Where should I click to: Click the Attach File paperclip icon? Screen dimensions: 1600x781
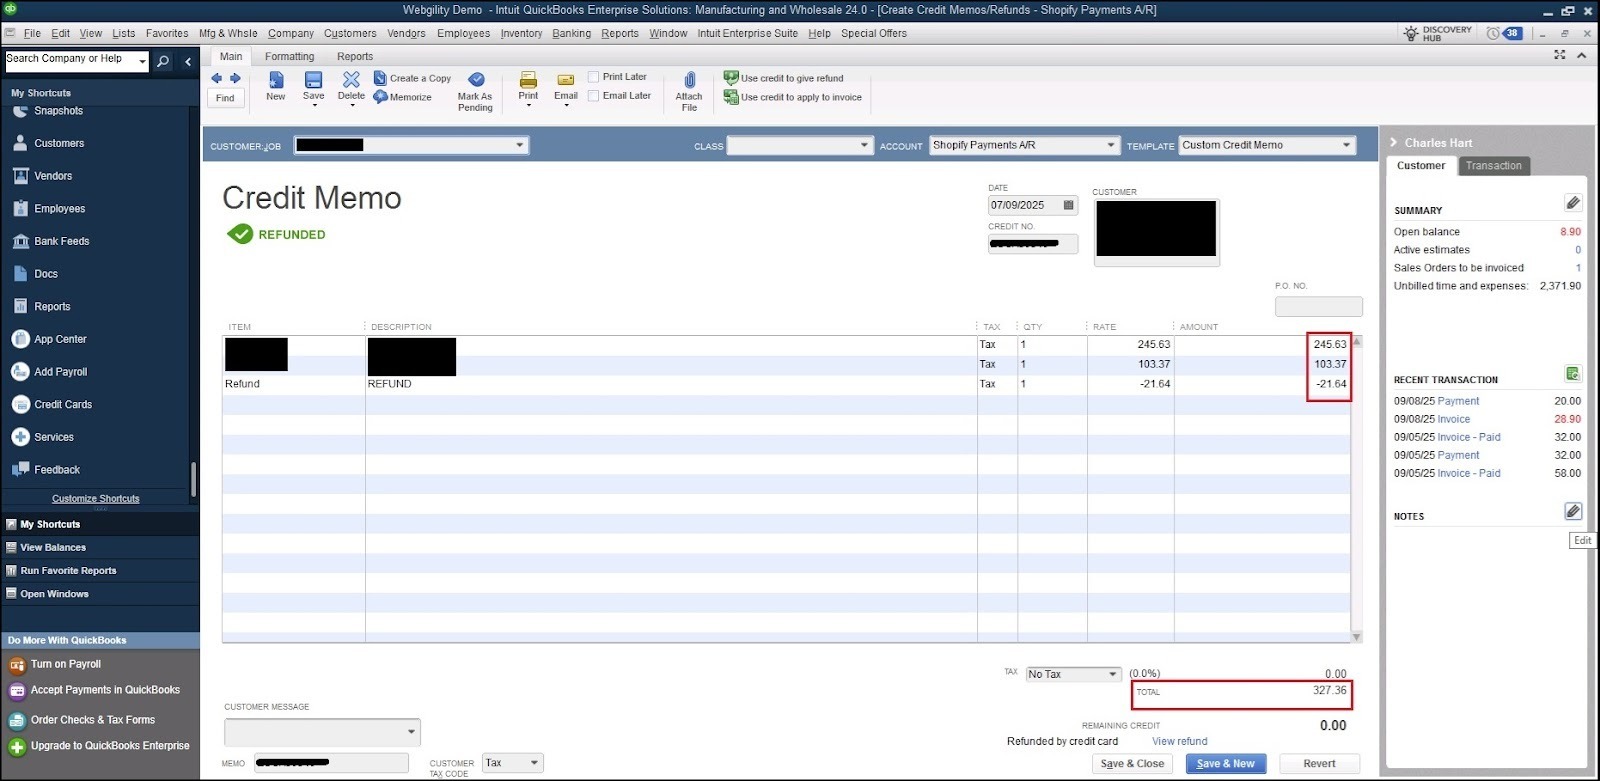tap(689, 80)
